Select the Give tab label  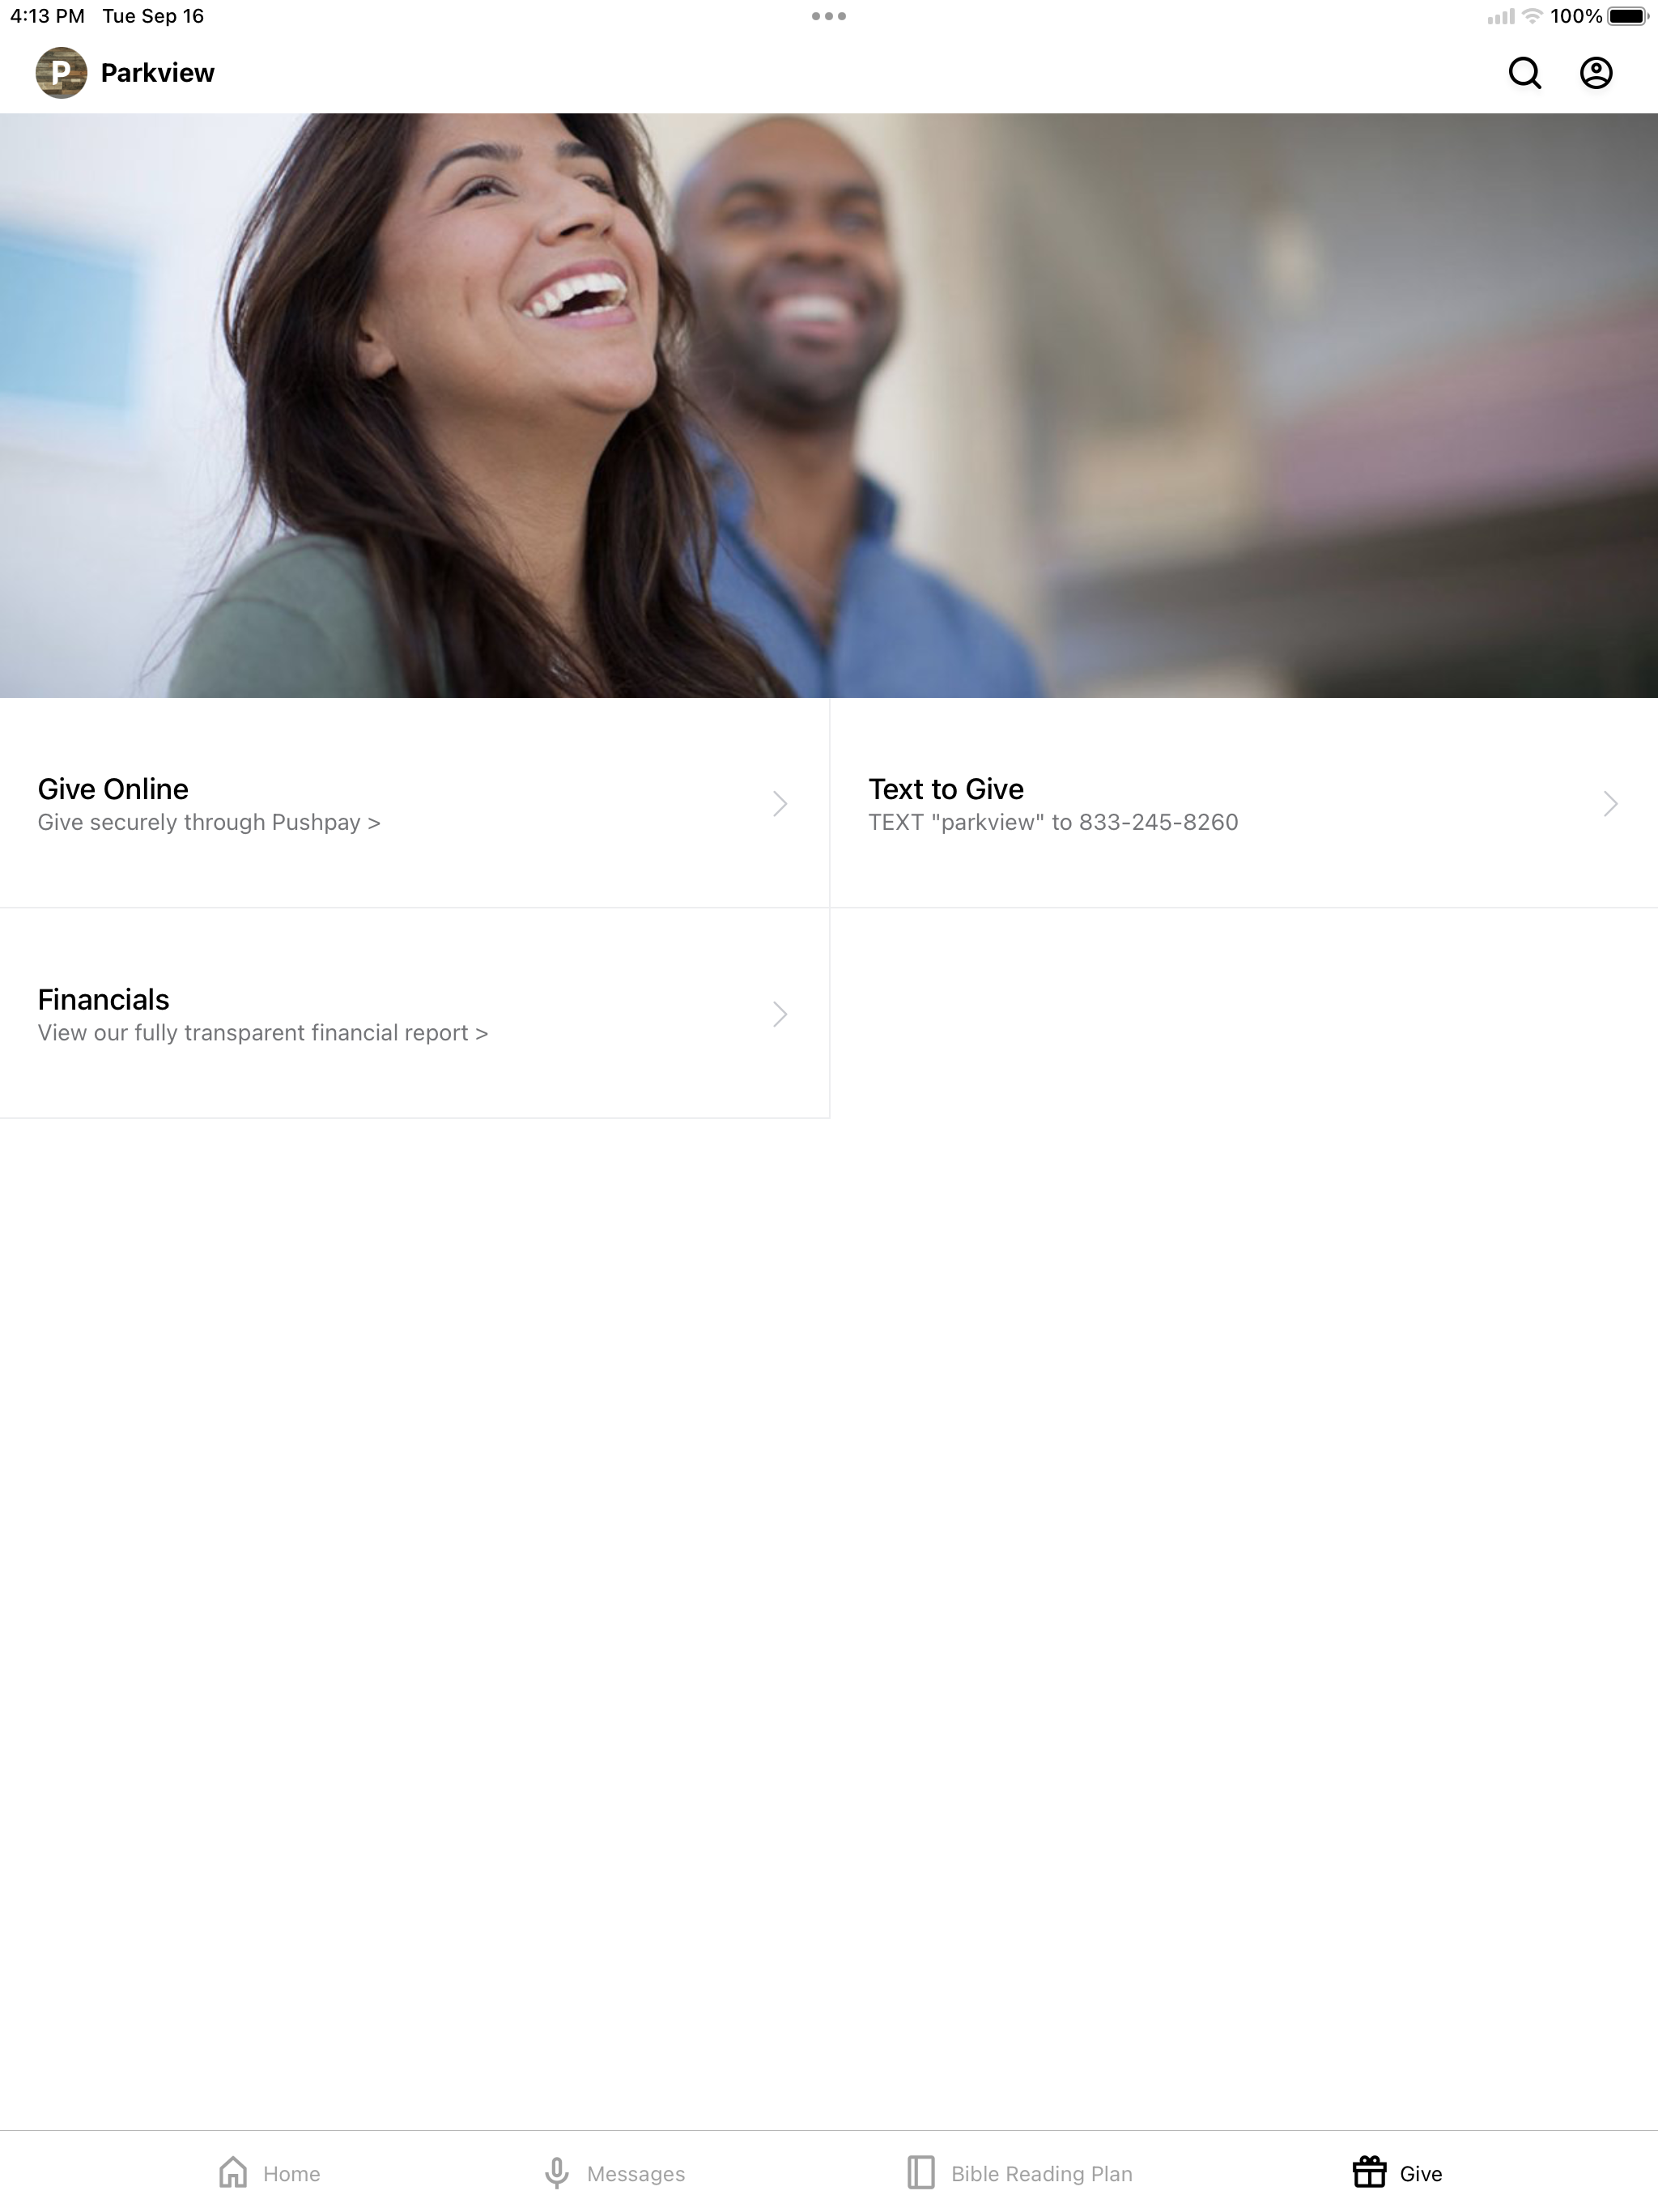coord(1420,2174)
